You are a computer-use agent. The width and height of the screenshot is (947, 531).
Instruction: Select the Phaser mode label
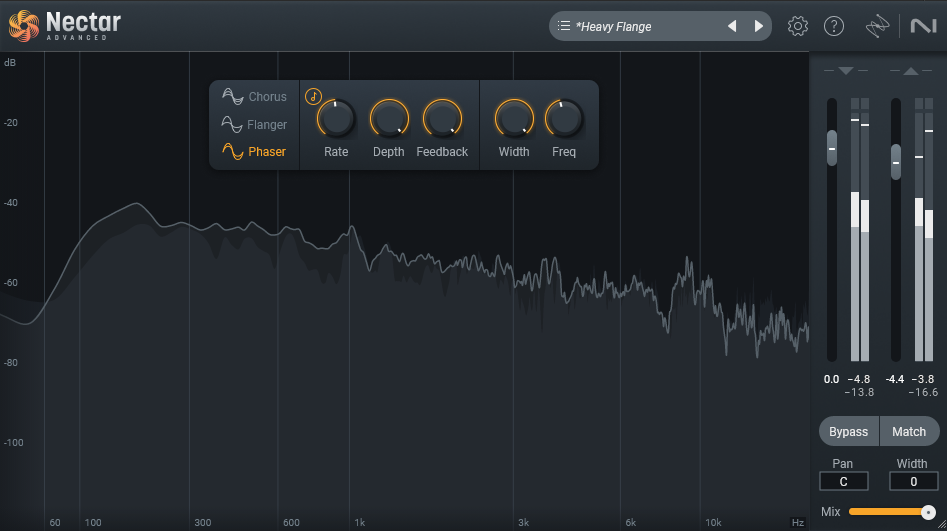267,152
